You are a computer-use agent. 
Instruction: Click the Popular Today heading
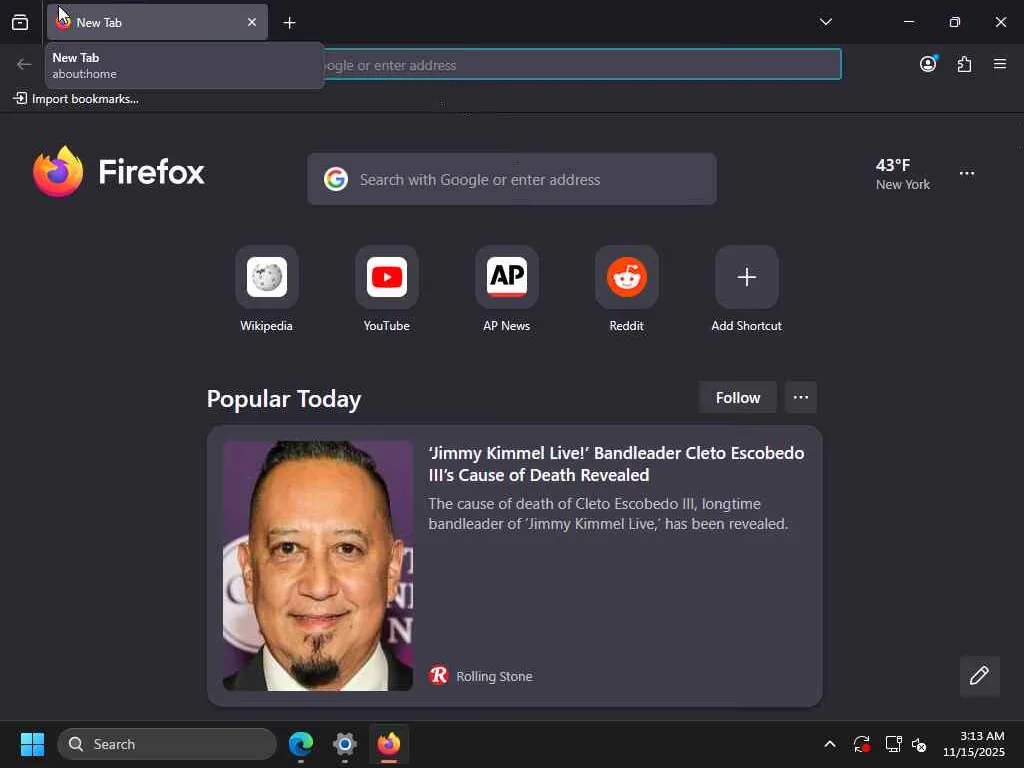pyautogui.click(x=284, y=399)
